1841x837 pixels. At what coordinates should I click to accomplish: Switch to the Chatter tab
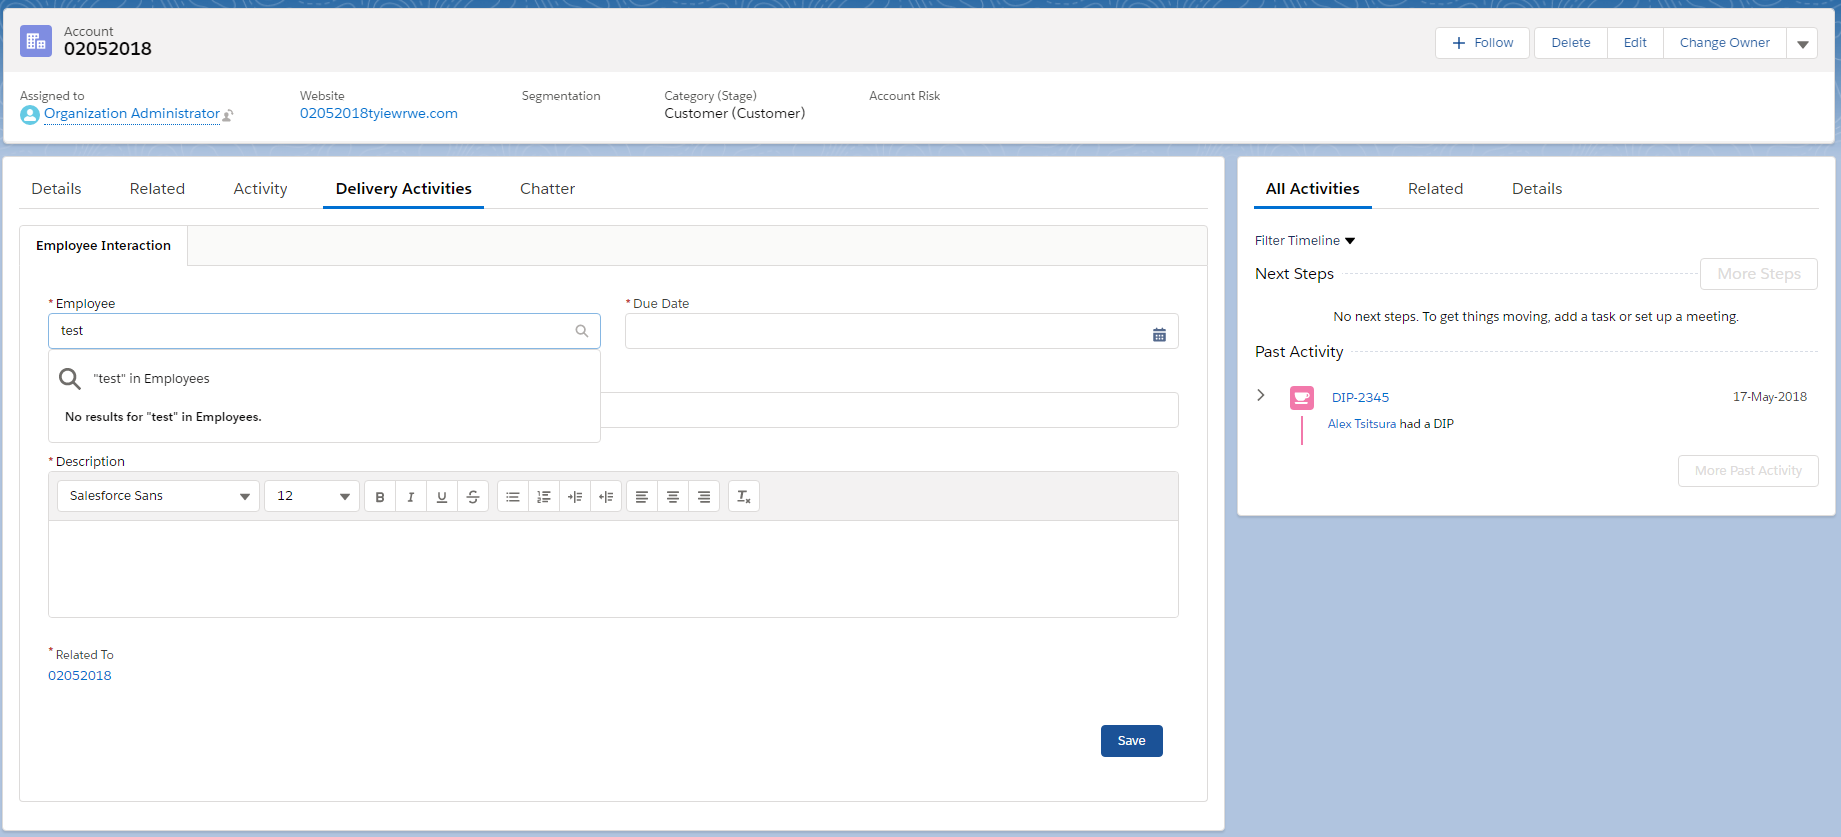pyautogui.click(x=547, y=189)
